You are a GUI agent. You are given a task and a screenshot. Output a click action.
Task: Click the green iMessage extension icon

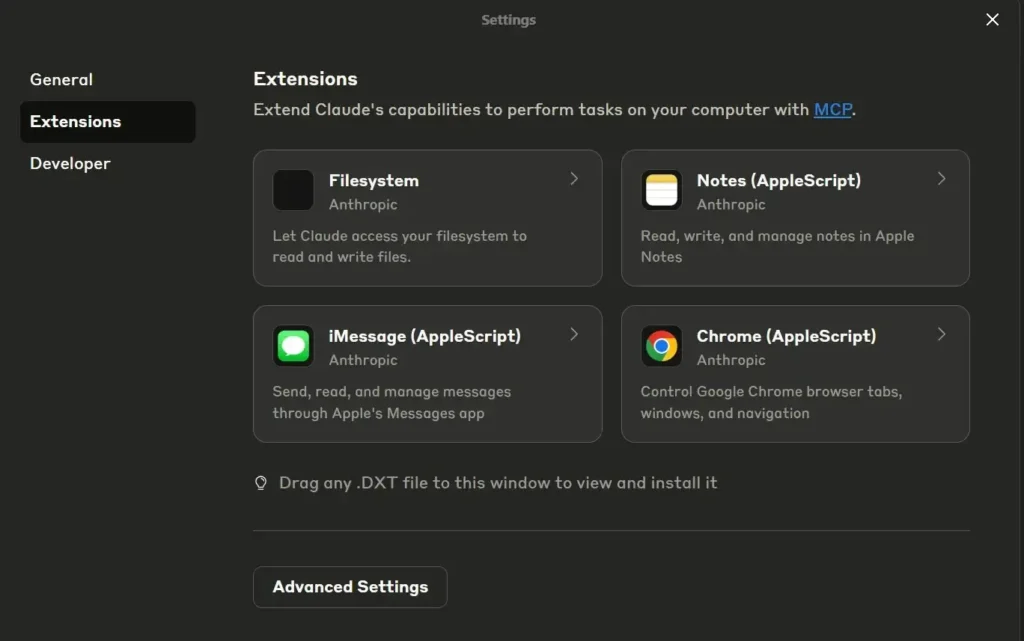(293, 346)
